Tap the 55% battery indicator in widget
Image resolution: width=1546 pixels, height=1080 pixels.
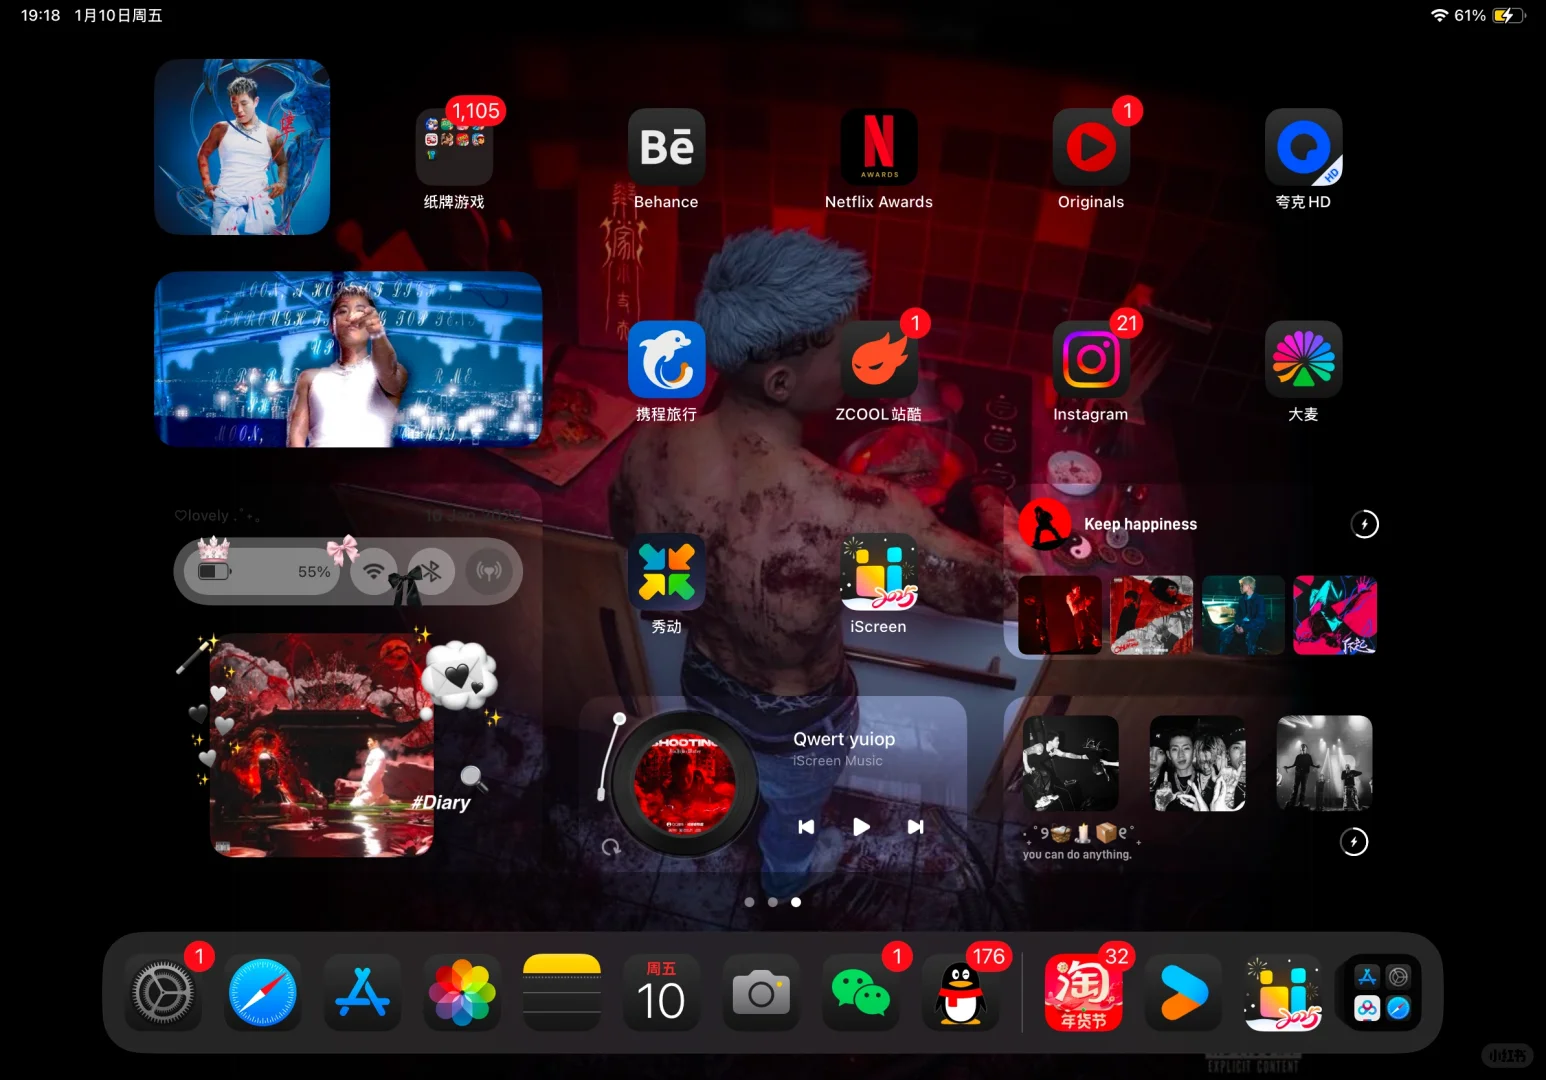[x=263, y=572]
